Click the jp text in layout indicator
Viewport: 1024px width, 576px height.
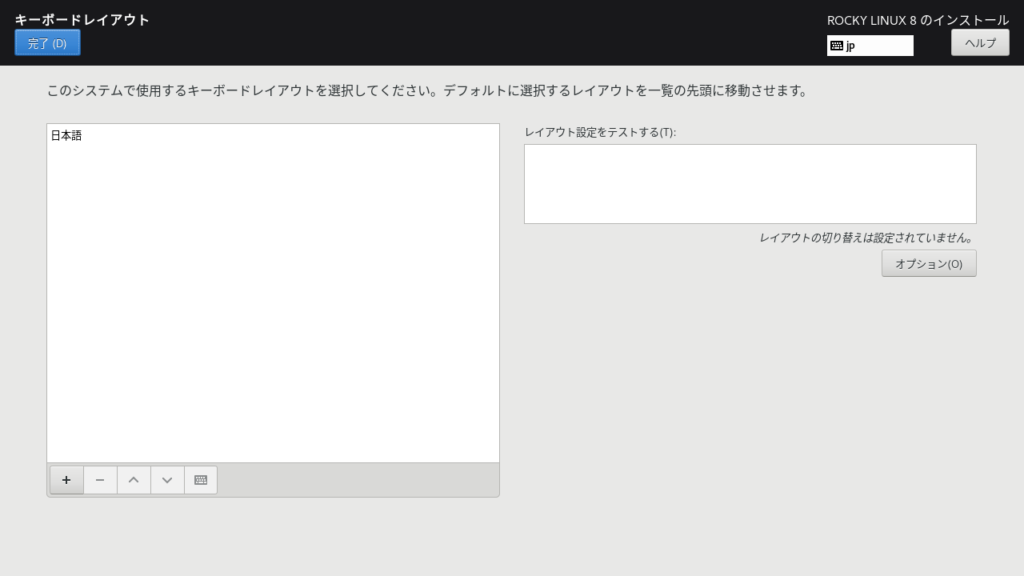coord(851,46)
